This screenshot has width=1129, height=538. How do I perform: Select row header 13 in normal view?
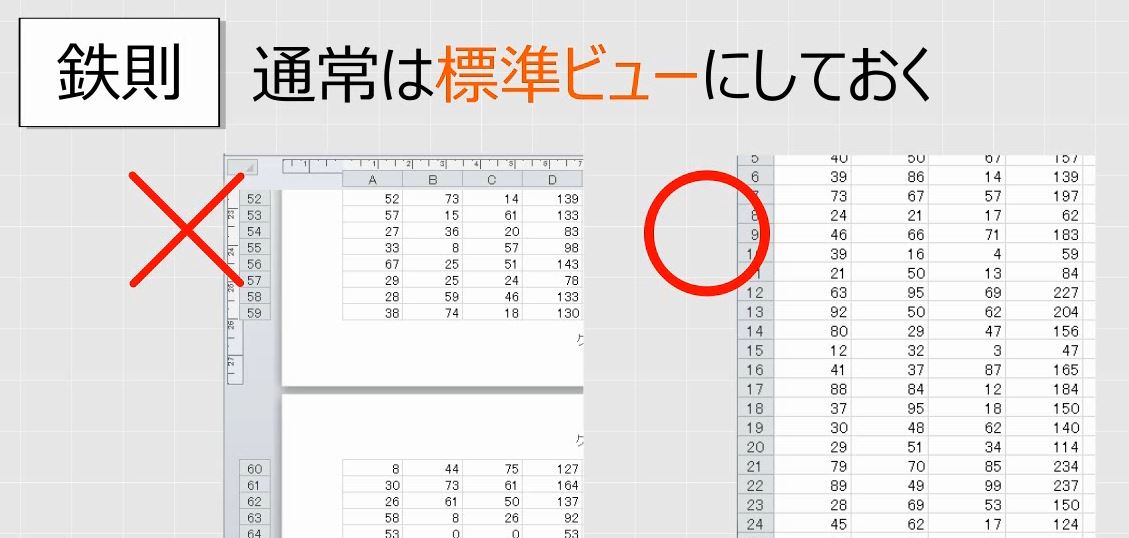point(755,312)
